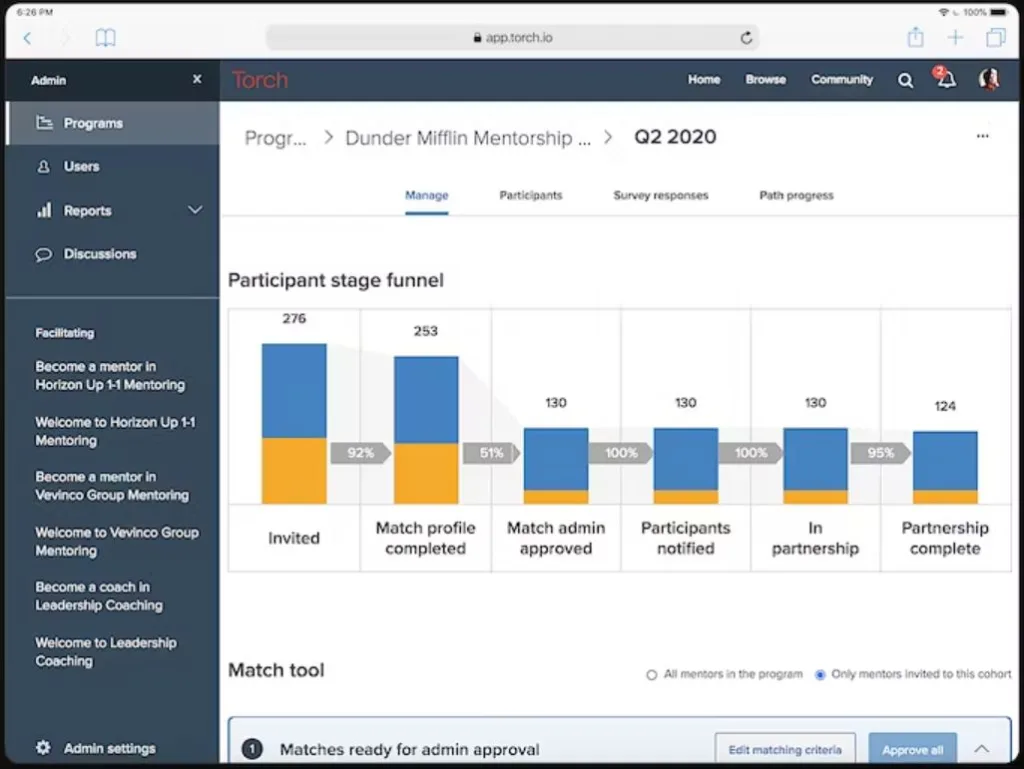The image size is (1024, 769).
Task: Open the search magnifier in the top bar
Action: pyautogui.click(x=905, y=80)
